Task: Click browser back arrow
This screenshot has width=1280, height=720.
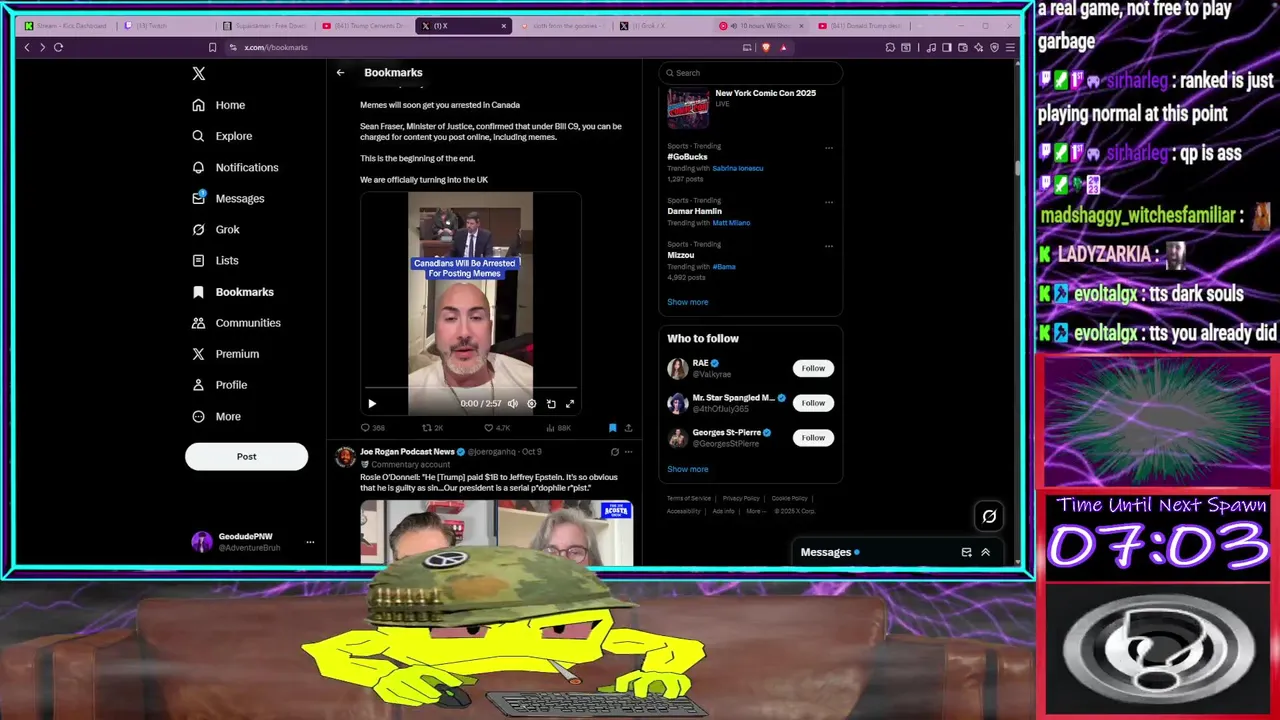Action: click(x=27, y=47)
